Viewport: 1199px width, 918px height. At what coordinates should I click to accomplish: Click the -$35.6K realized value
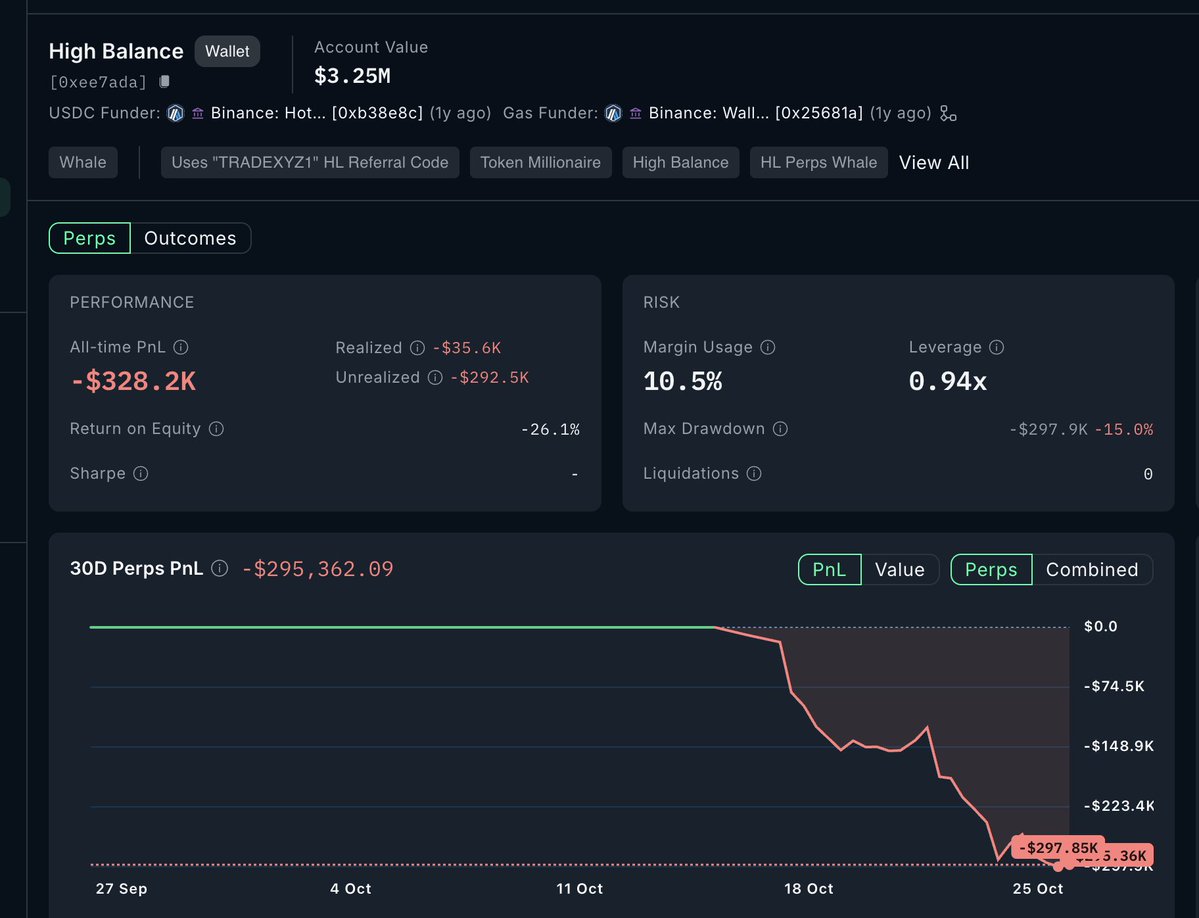(x=466, y=348)
